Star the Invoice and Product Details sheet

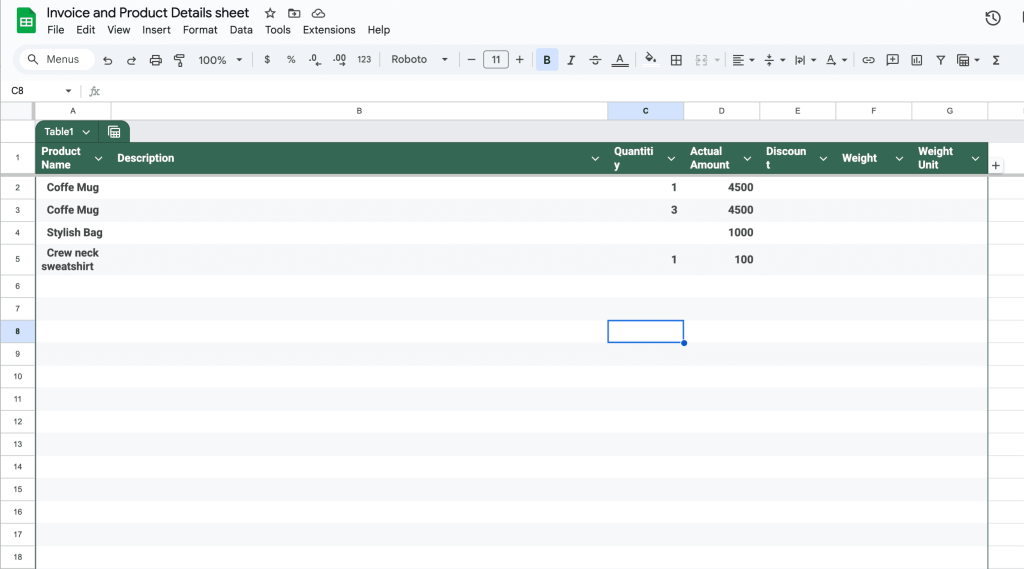270,13
